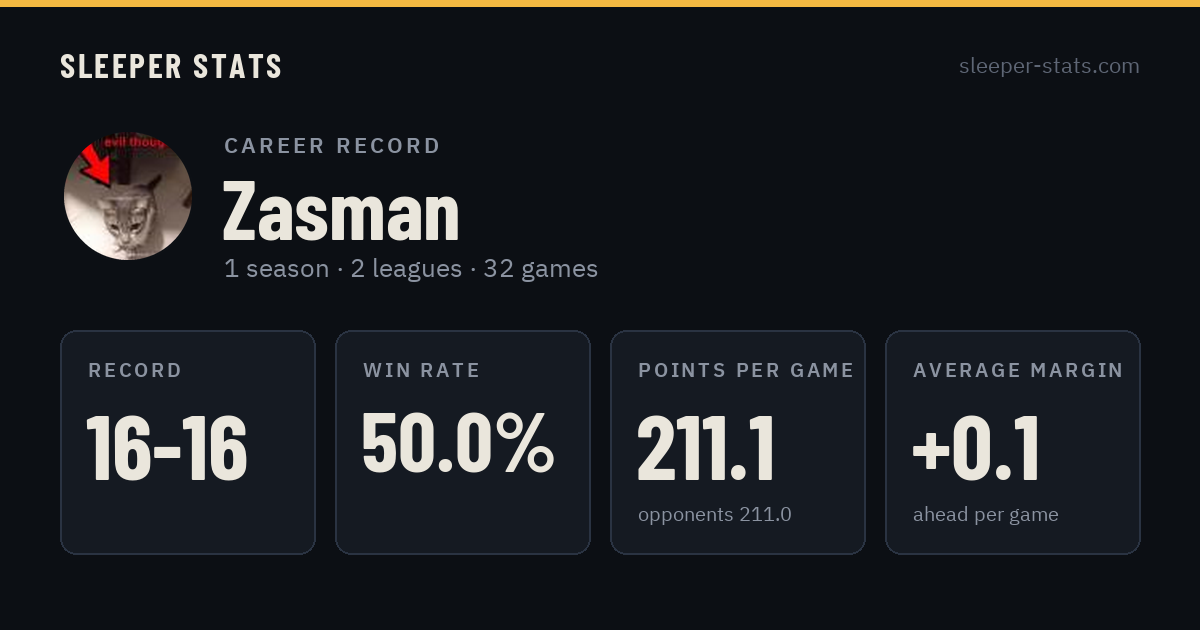The image size is (1200, 630).
Task: Click the ahead per game subtext
Action: coord(986,515)
